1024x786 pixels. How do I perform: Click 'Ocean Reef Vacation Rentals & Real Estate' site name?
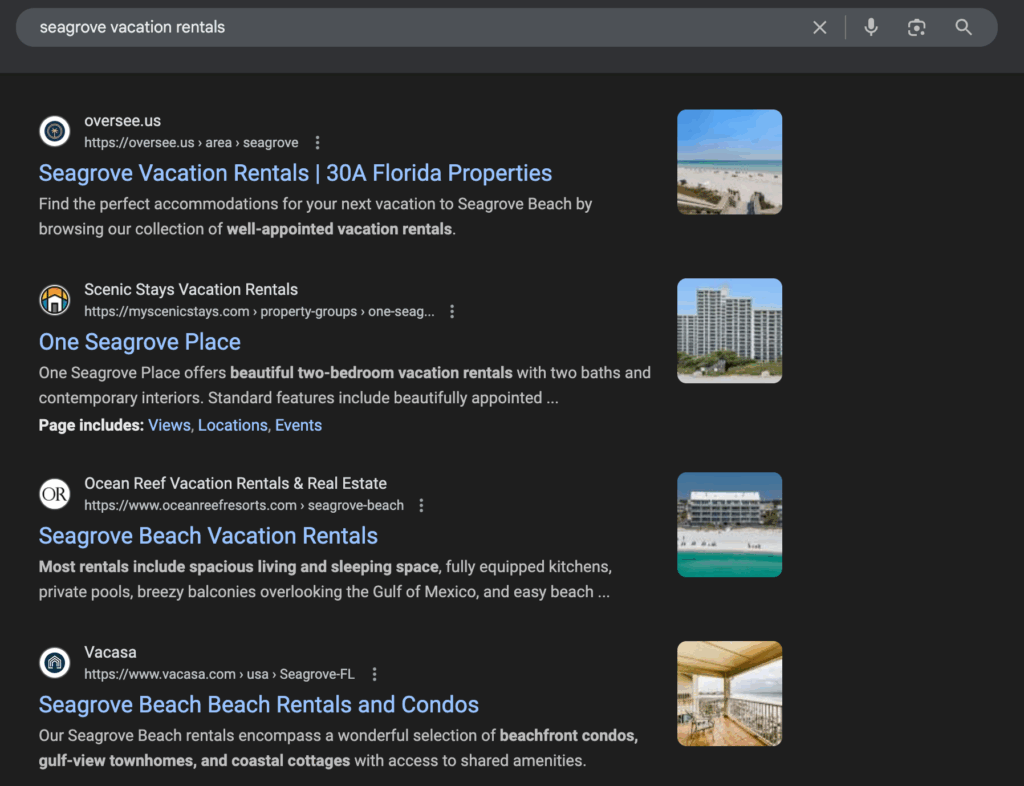pos(235,483)
